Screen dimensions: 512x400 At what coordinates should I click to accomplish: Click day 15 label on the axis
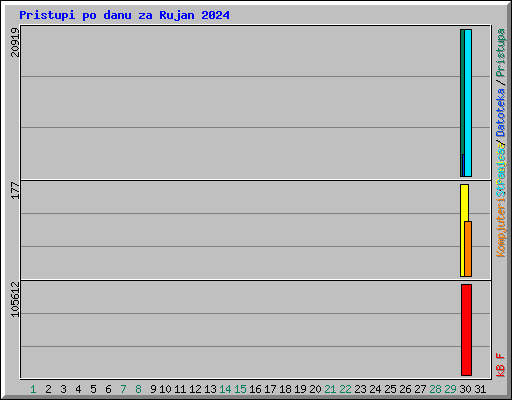pyautogui.click(x=240, y=389)
